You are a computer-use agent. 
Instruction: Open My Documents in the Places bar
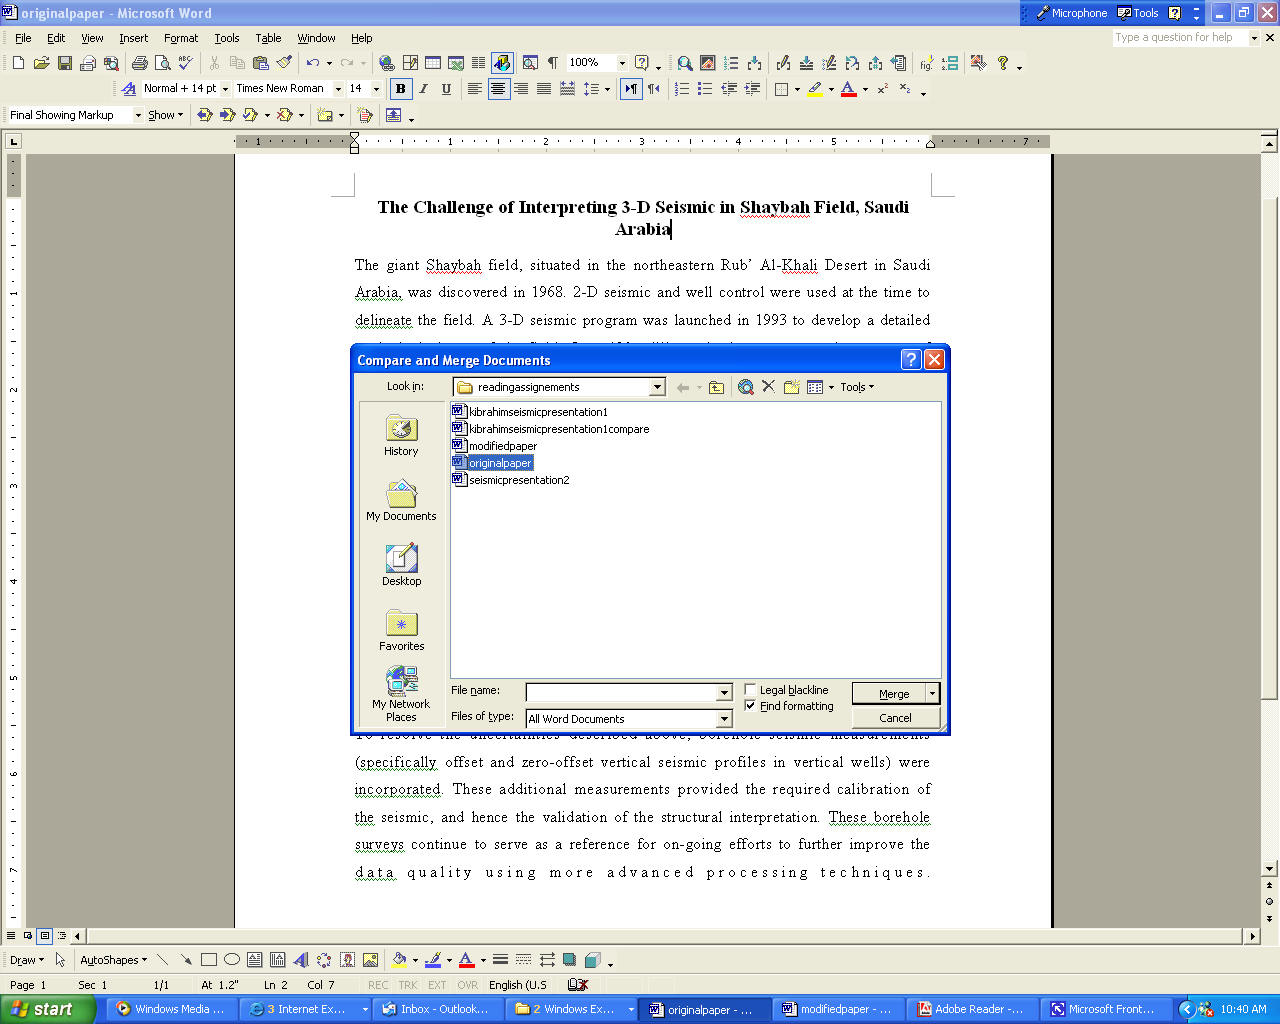[x=401, y=501]
